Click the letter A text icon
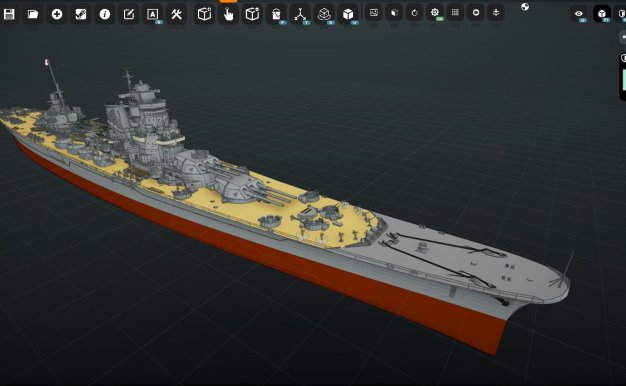626x386 pixels. pyautogui.click(x=153, y=14)
